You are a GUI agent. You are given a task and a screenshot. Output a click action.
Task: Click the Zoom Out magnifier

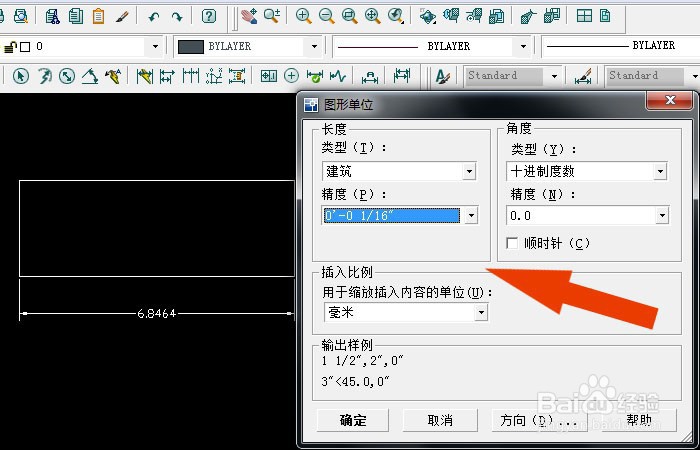[x=327, y=16]
